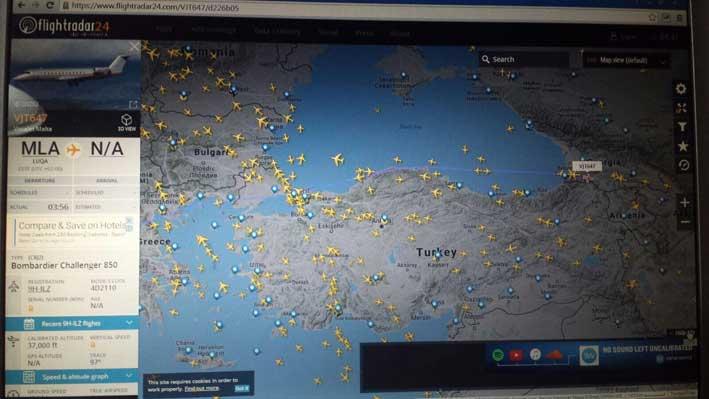This screenshot has width=709, height=399.
Task: Click the flightradar24 logo
Action: (x=64, y=26)
